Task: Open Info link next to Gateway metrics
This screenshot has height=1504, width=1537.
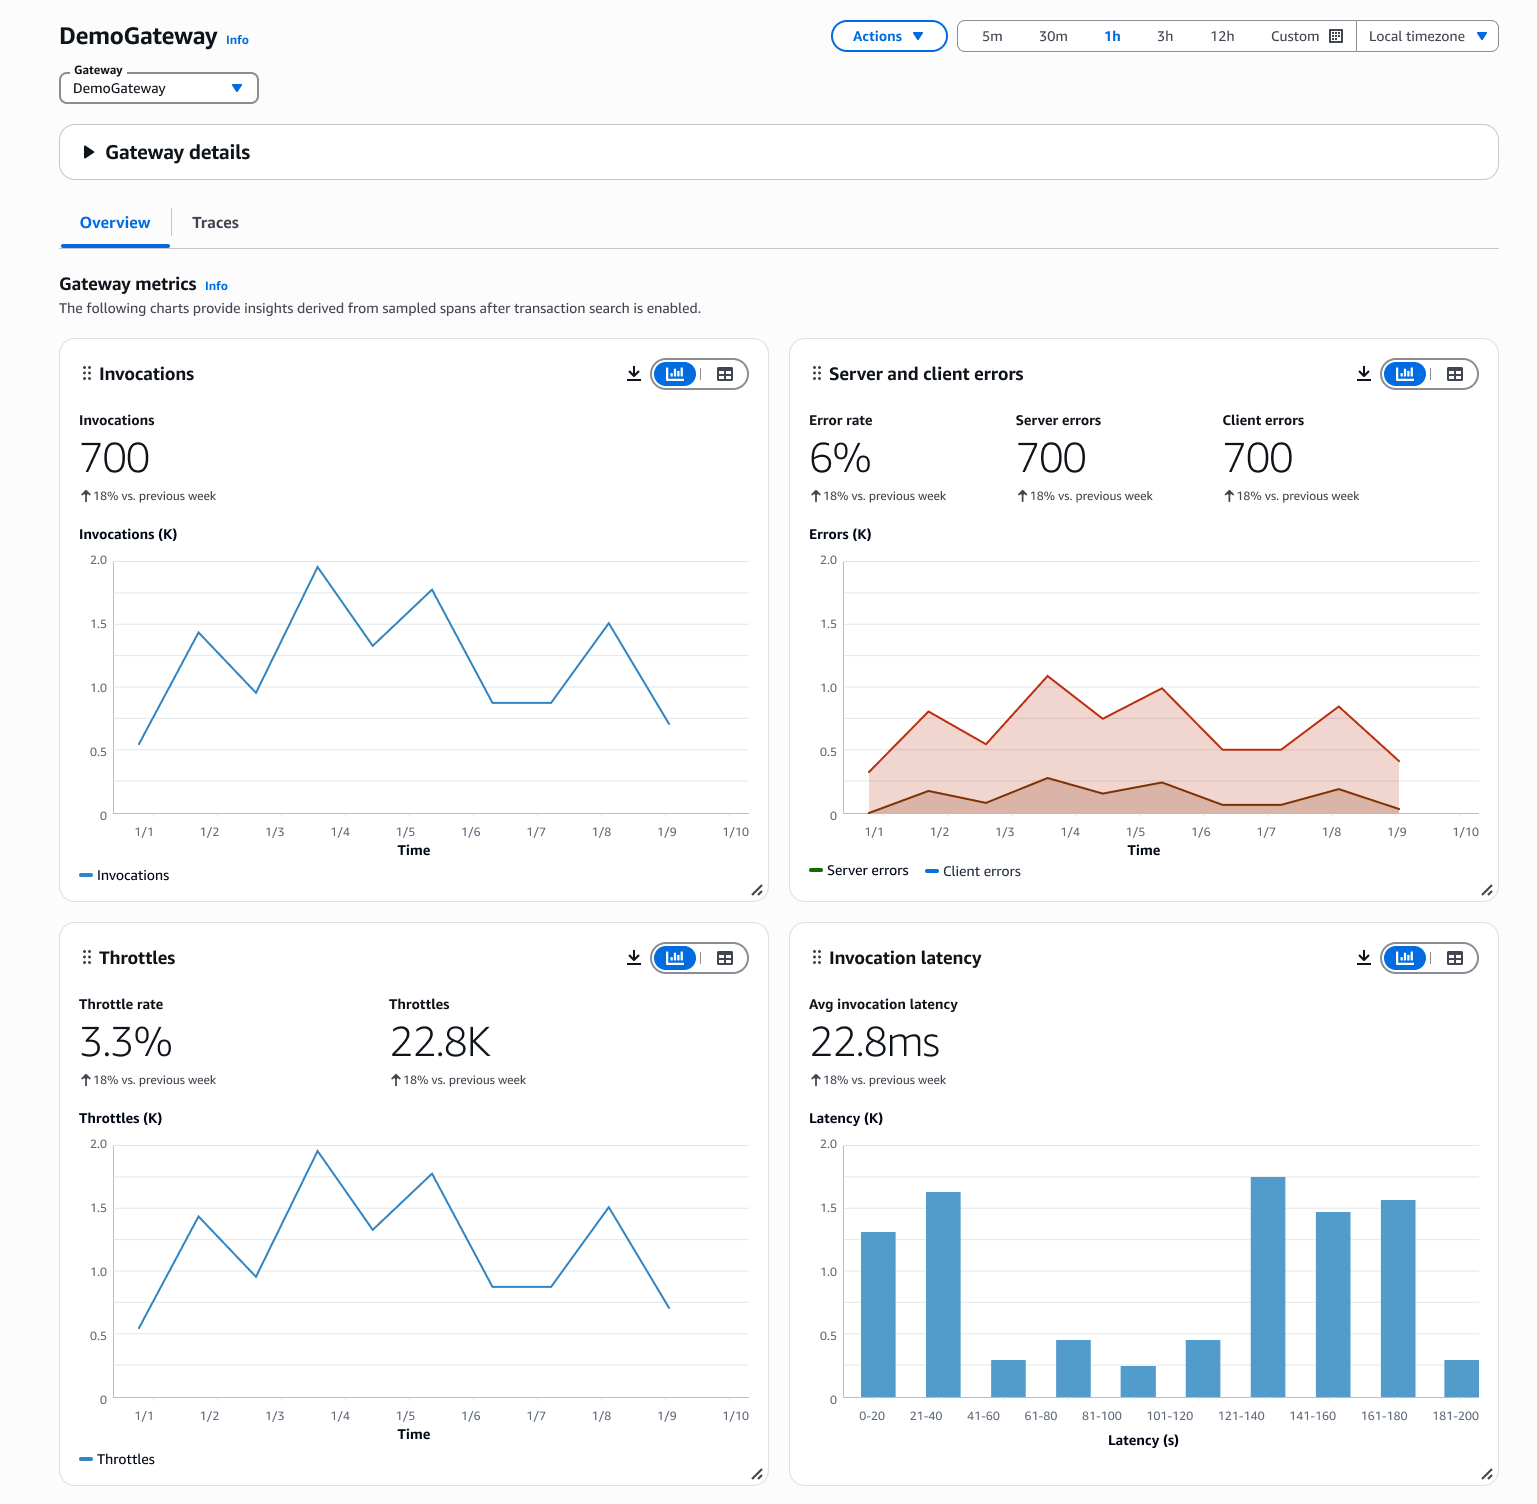Action: pos(216,286)
